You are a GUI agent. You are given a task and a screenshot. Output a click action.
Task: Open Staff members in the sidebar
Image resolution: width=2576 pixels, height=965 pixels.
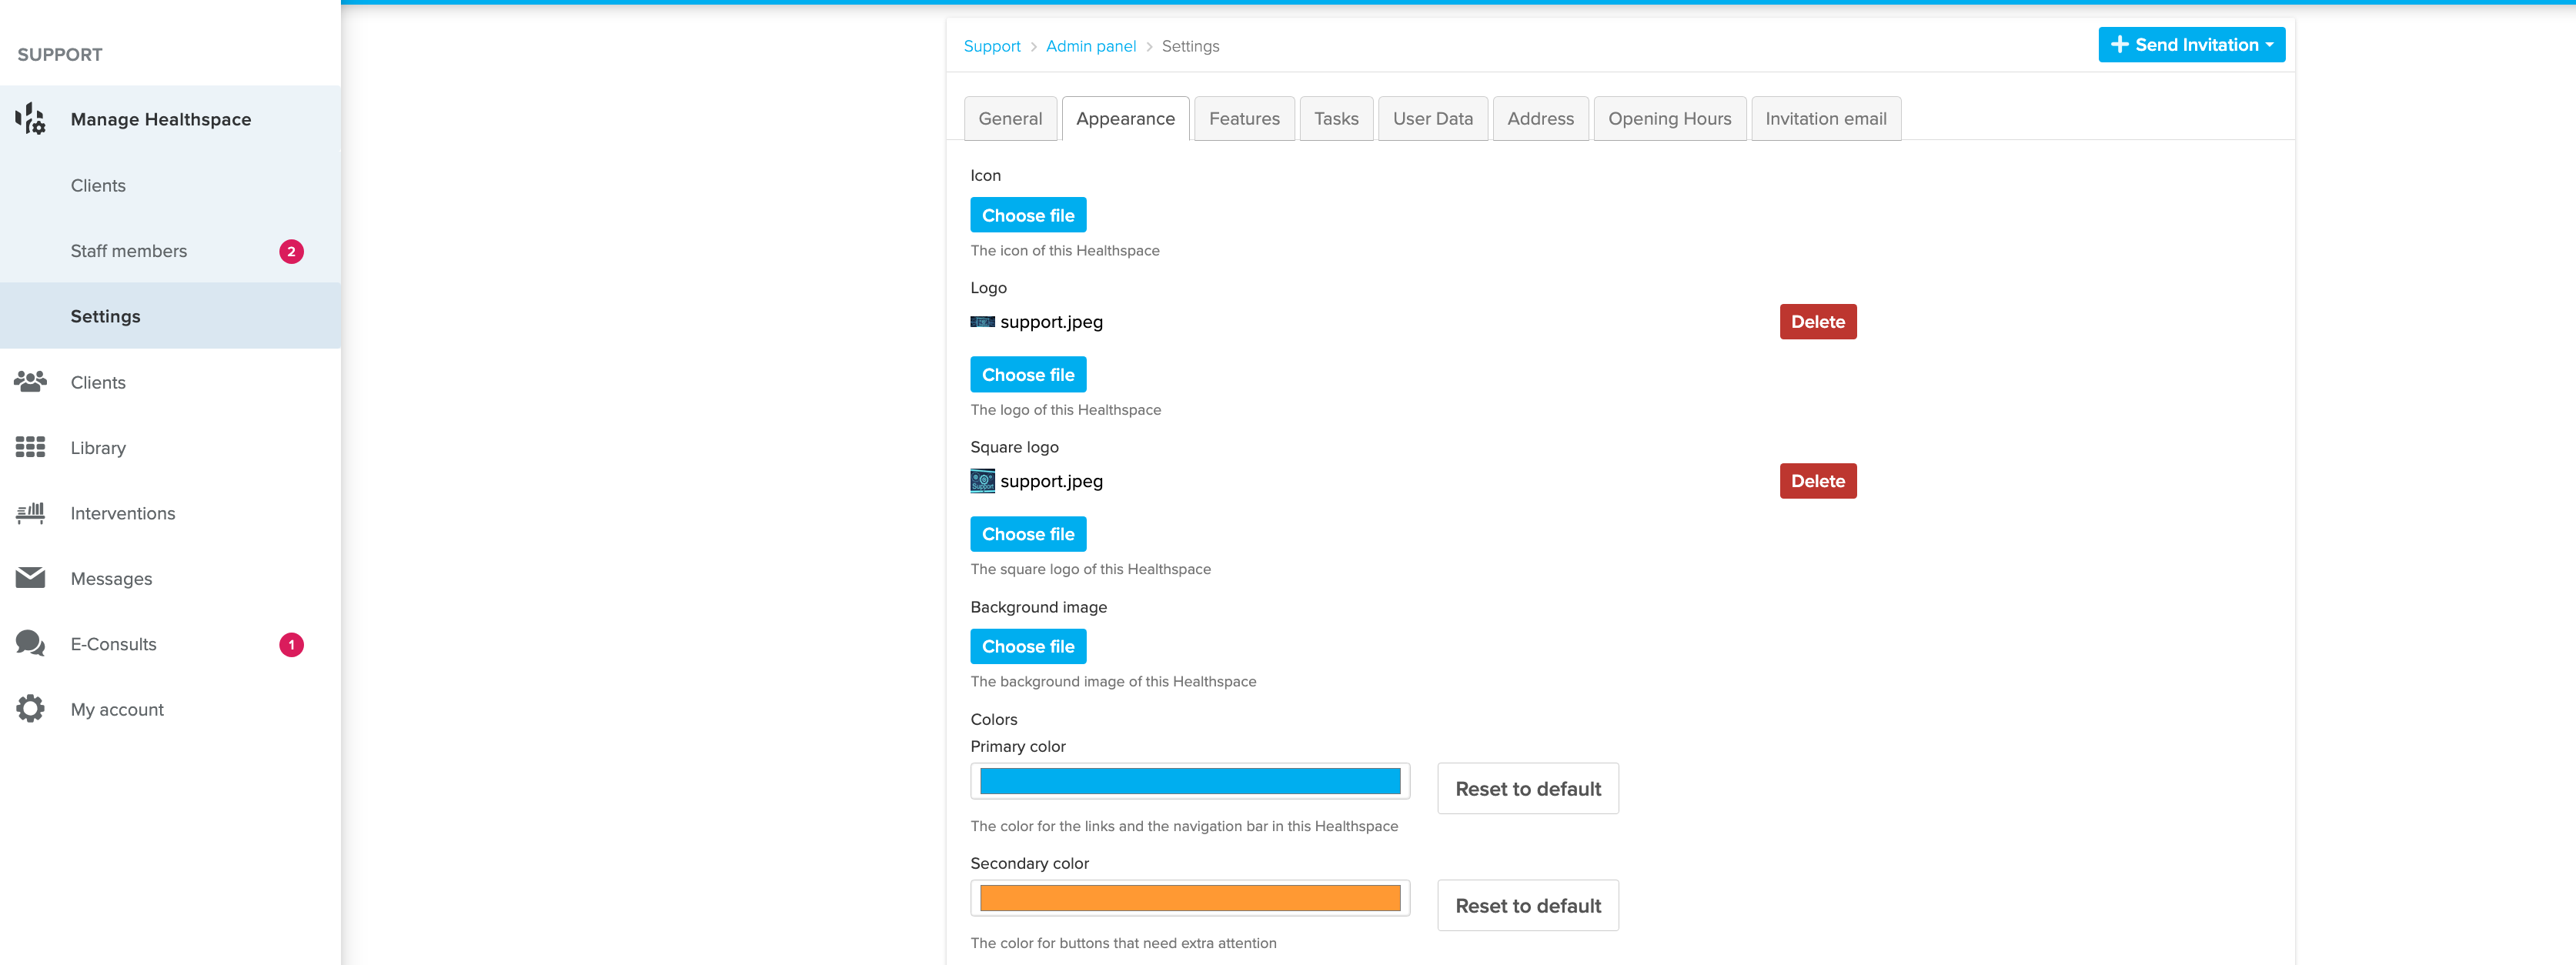[x=170, y=251]
